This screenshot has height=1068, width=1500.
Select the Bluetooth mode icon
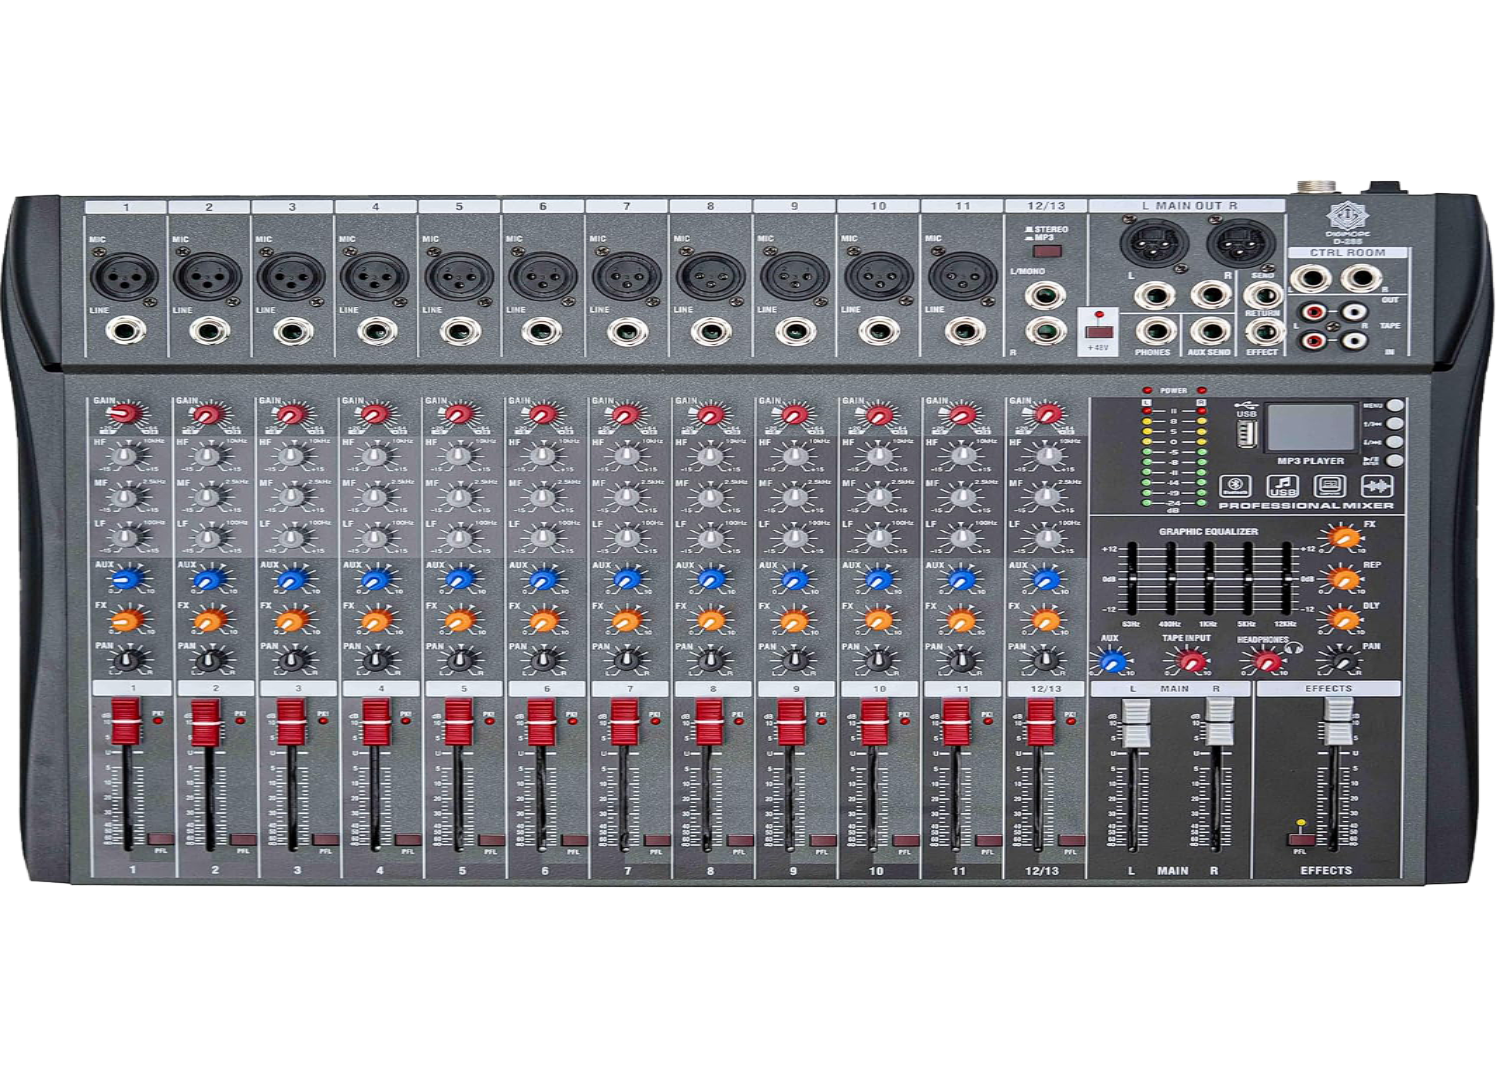point(1234,486)
